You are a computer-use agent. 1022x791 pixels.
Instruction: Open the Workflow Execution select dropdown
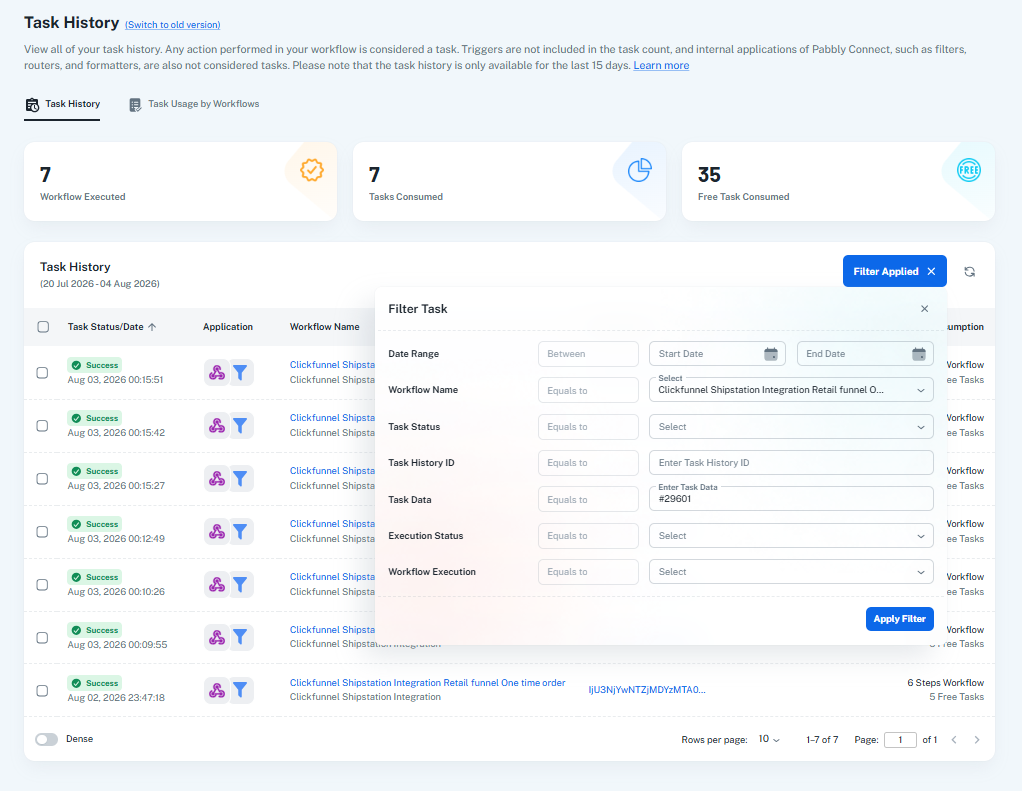pyautogui.click(x=791, y=571)
